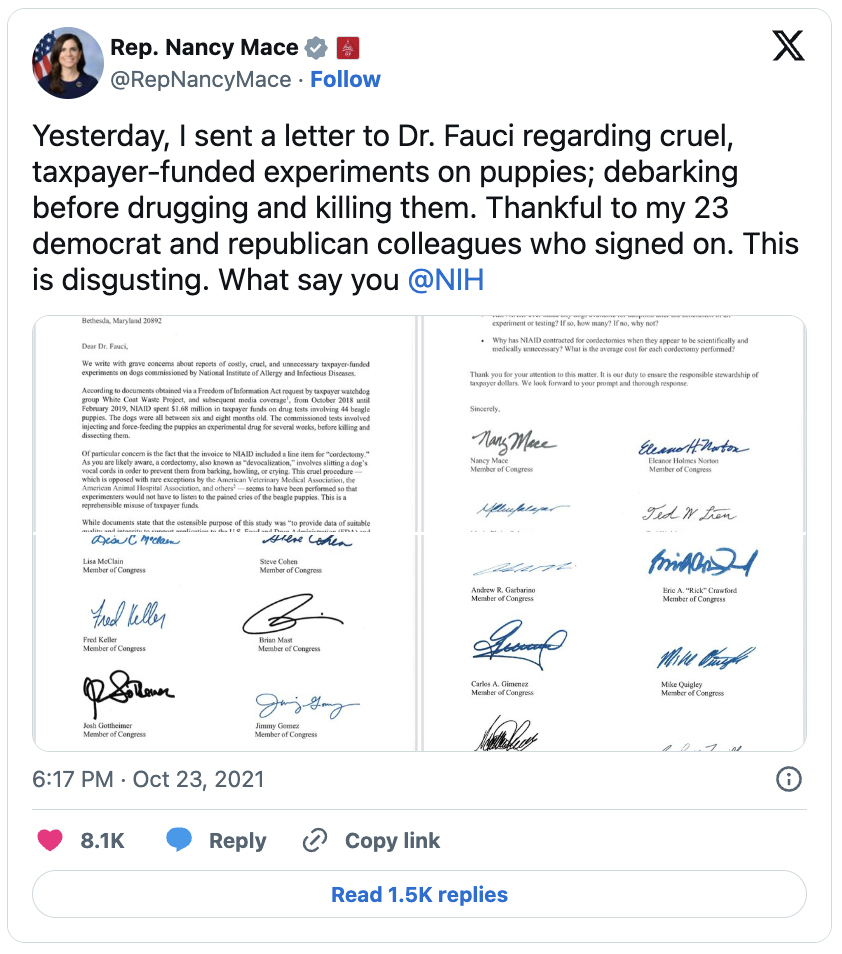
Task: Open the tweet info circle icon
Action: (788, 779)
